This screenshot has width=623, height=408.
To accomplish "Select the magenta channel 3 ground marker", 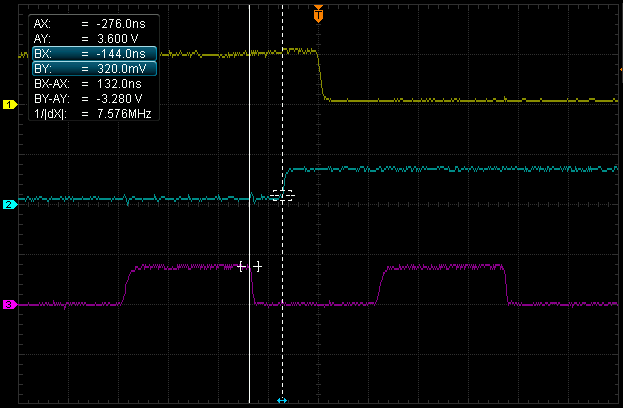I will pyautogui.click(x=10, y=305).
